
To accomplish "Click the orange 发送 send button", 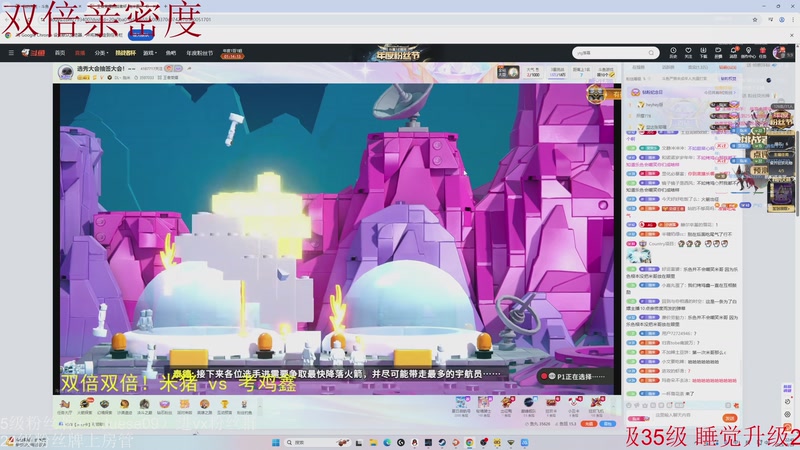I will [x=730, y=417].
